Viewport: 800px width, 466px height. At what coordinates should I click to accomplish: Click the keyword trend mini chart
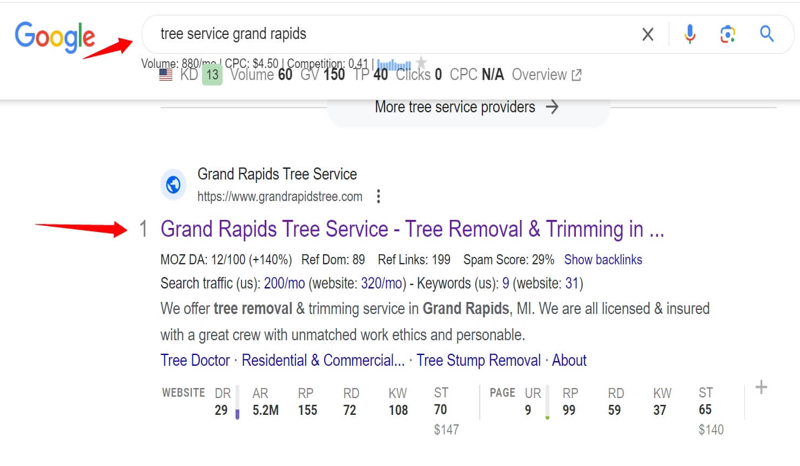coord(394,64)
